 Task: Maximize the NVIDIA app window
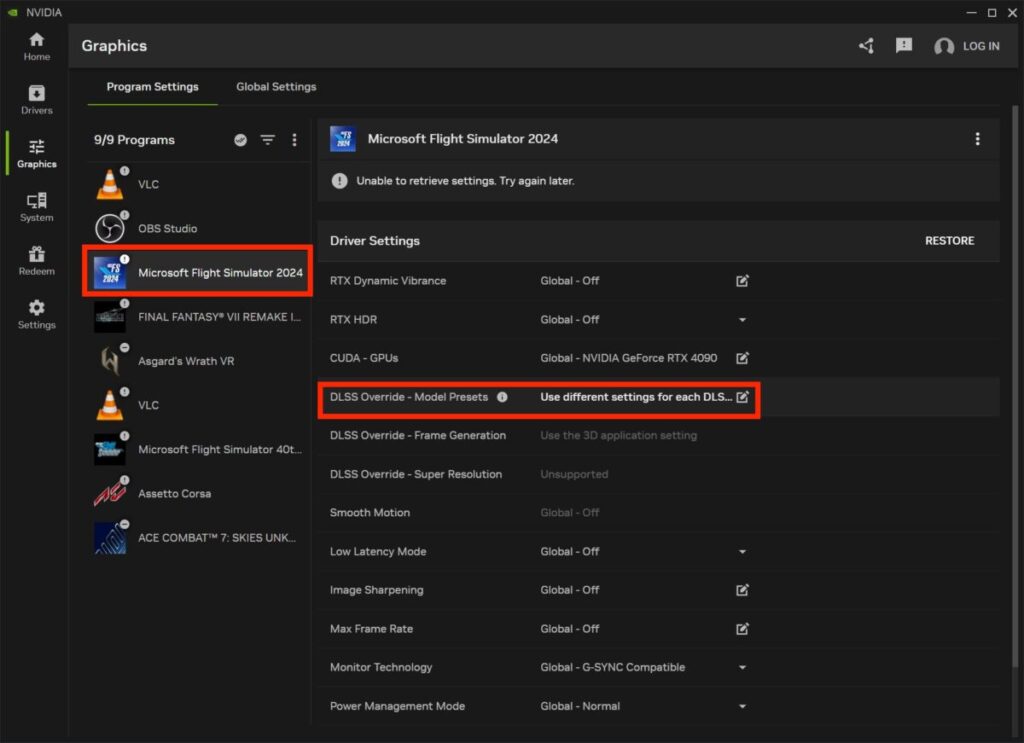tap(992, 12)
